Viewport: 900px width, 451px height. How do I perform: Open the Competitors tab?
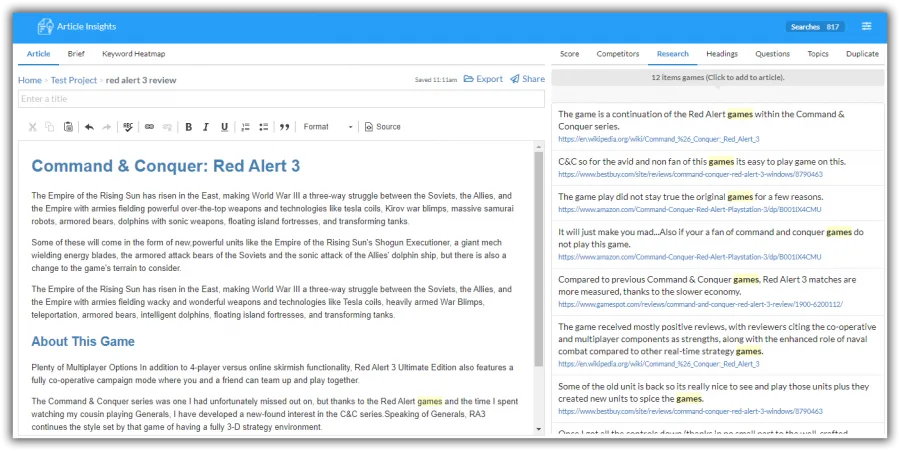coord(618,54)
